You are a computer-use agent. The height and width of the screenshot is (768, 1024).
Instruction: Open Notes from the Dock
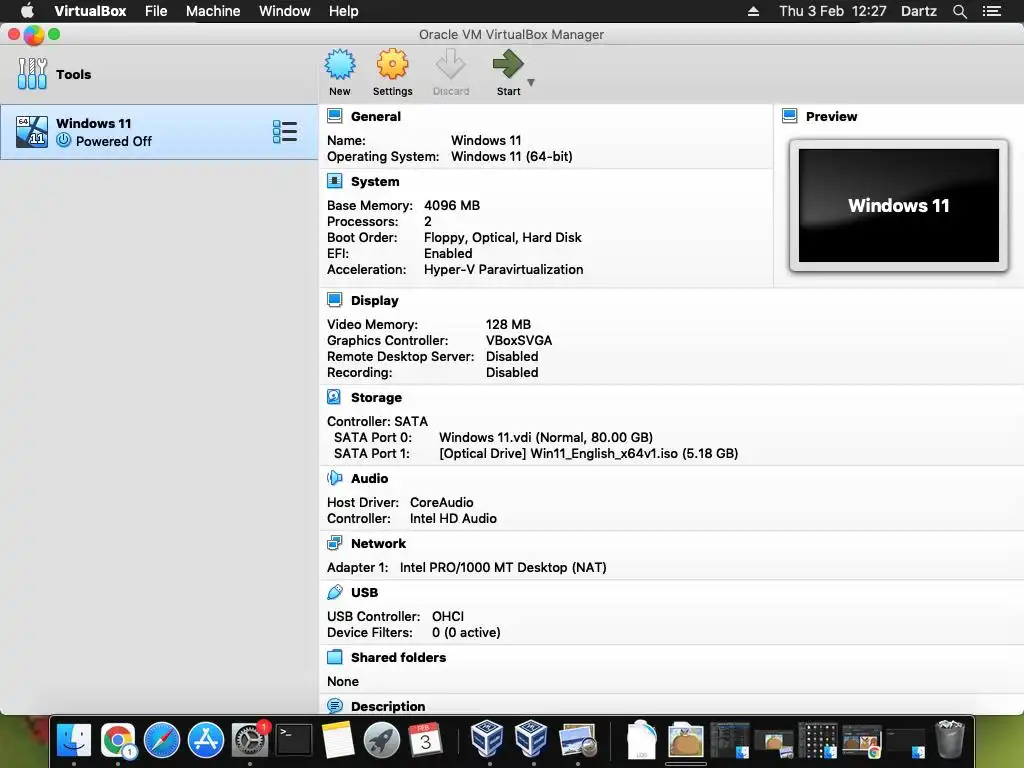tap(338, 740)
